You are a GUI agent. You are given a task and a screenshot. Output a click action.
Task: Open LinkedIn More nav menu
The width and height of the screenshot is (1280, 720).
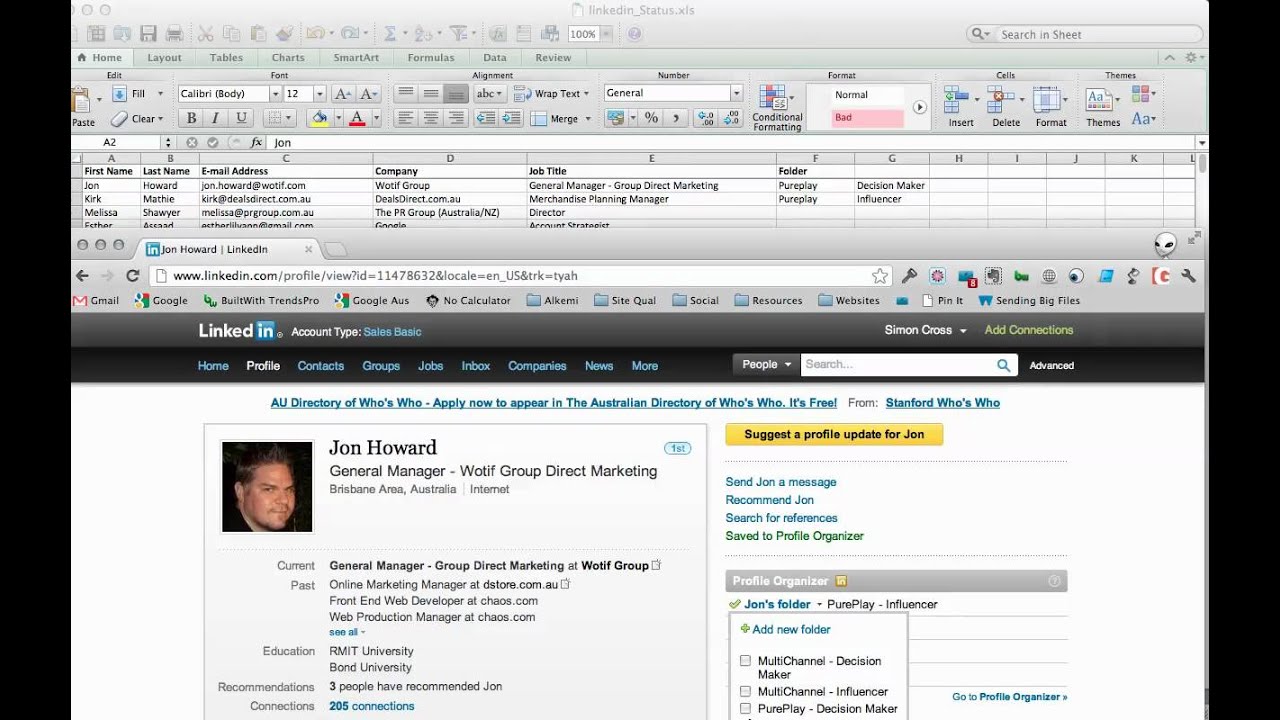645,366
